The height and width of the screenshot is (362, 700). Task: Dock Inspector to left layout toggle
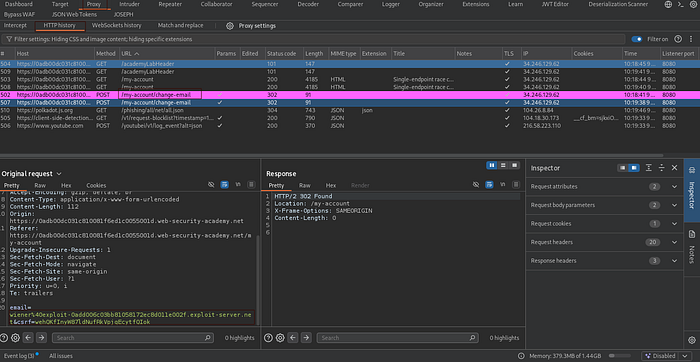pyautogui.click(x=622, y=168)
